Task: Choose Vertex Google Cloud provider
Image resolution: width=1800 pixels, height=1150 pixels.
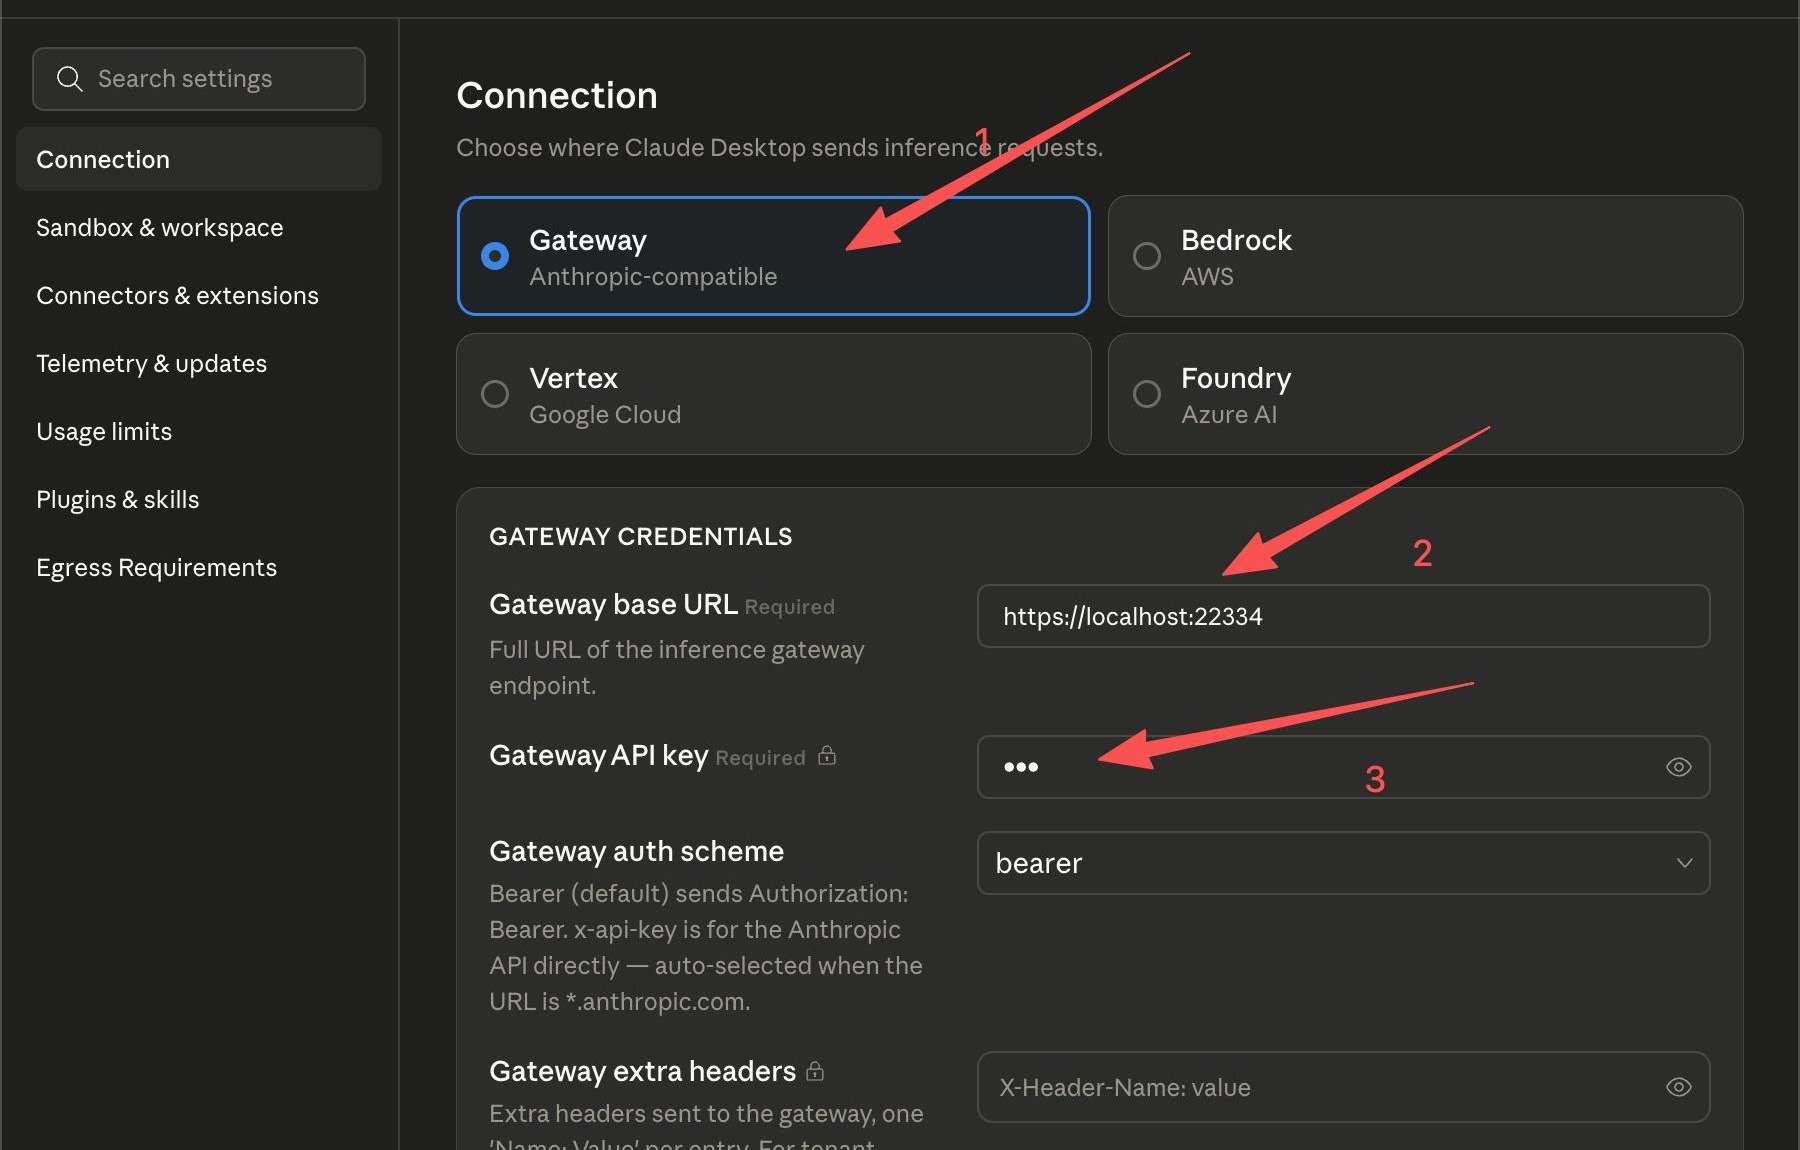Action: coord(773,394)
